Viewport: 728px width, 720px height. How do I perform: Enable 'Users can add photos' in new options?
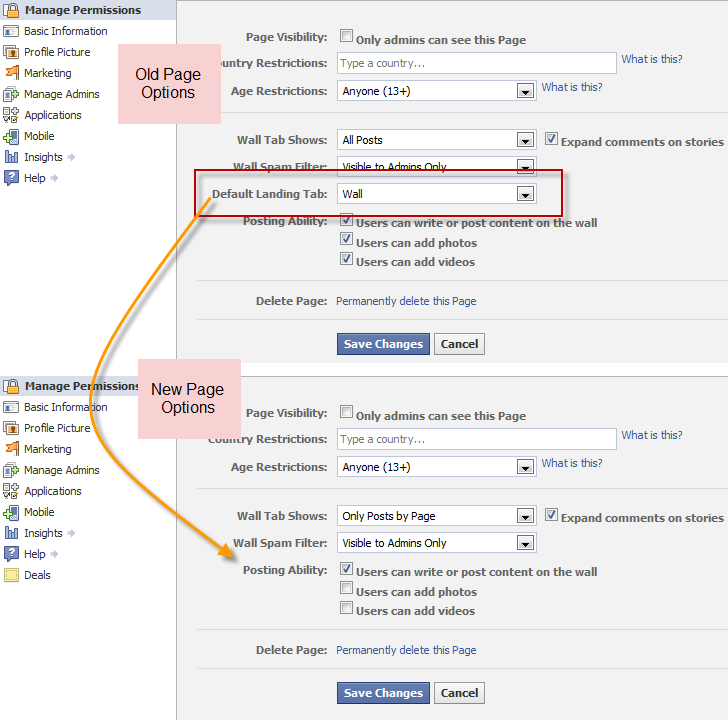point(346,588)
